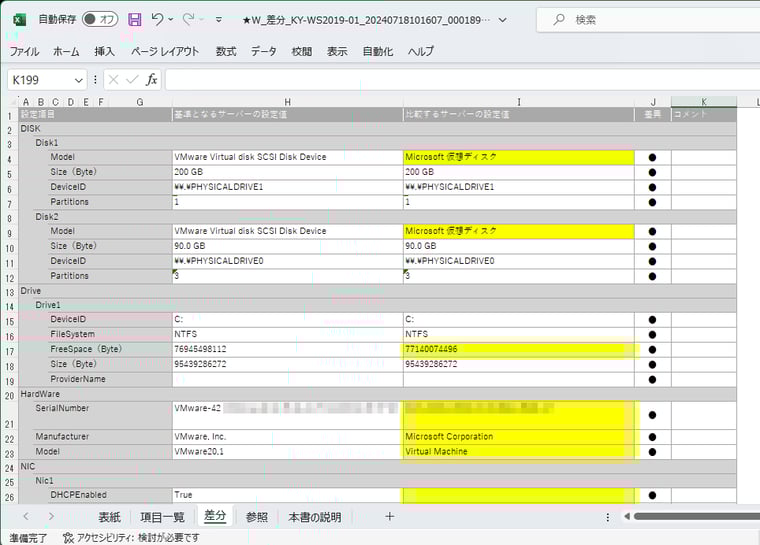
Task: Select column K header
Action: [x=704, y=102]
